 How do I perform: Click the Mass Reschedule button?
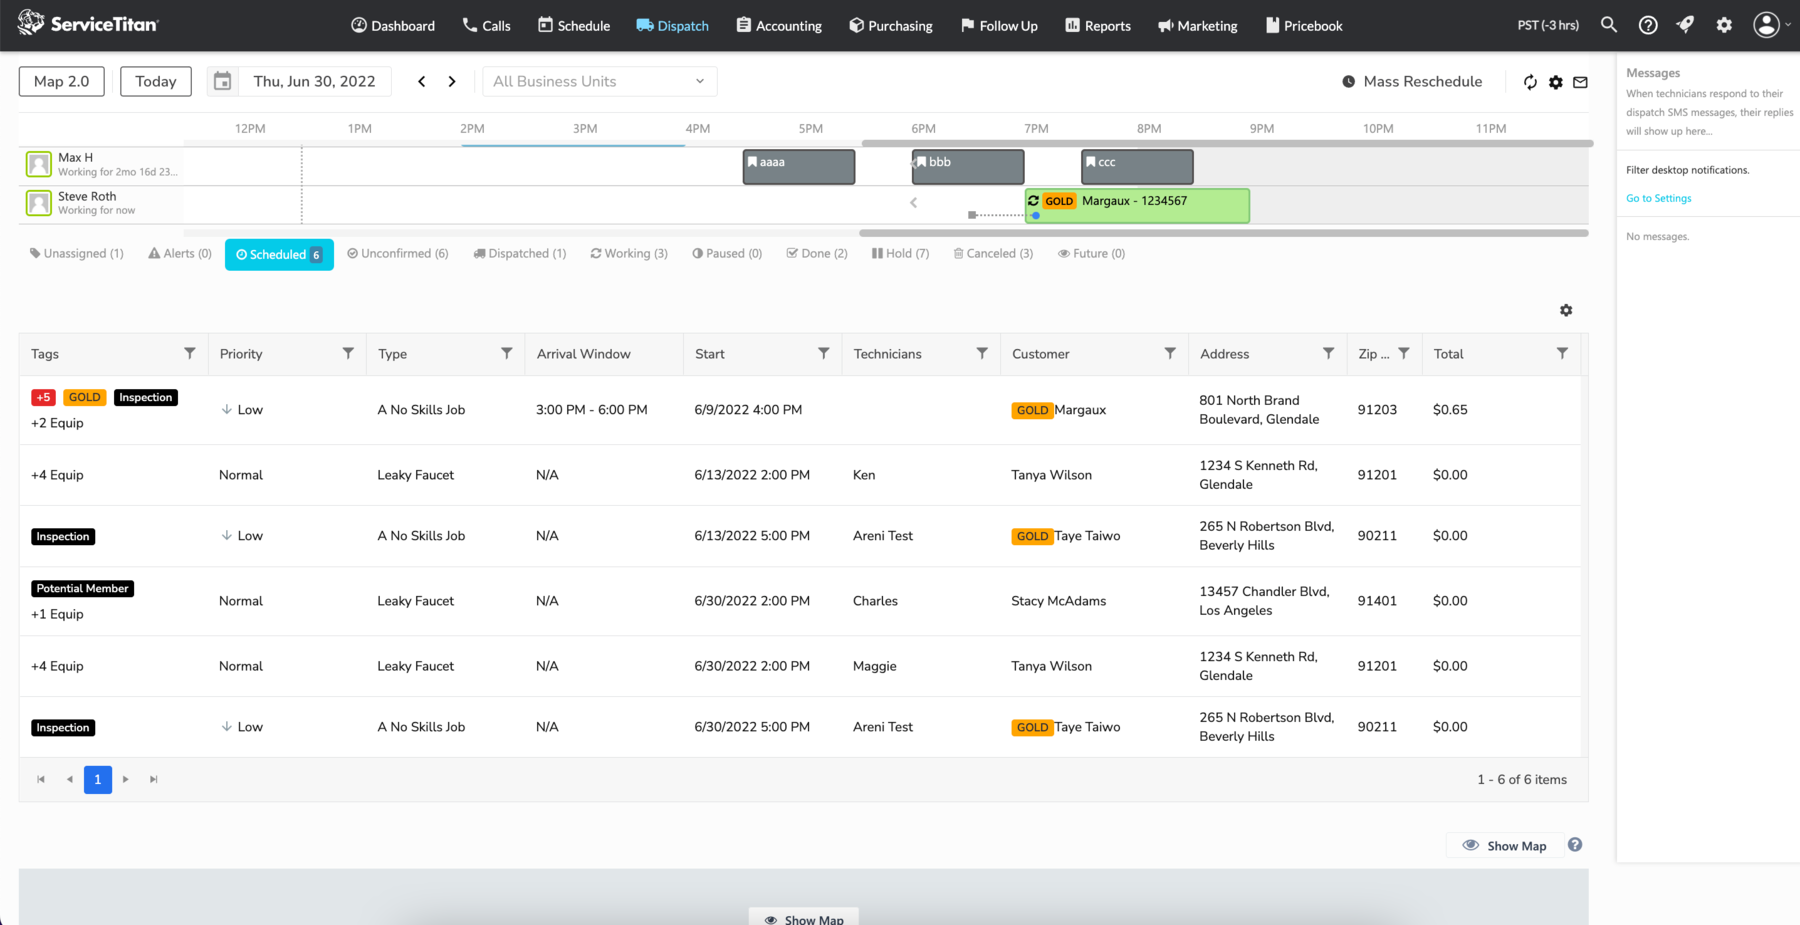point(1412,81)
